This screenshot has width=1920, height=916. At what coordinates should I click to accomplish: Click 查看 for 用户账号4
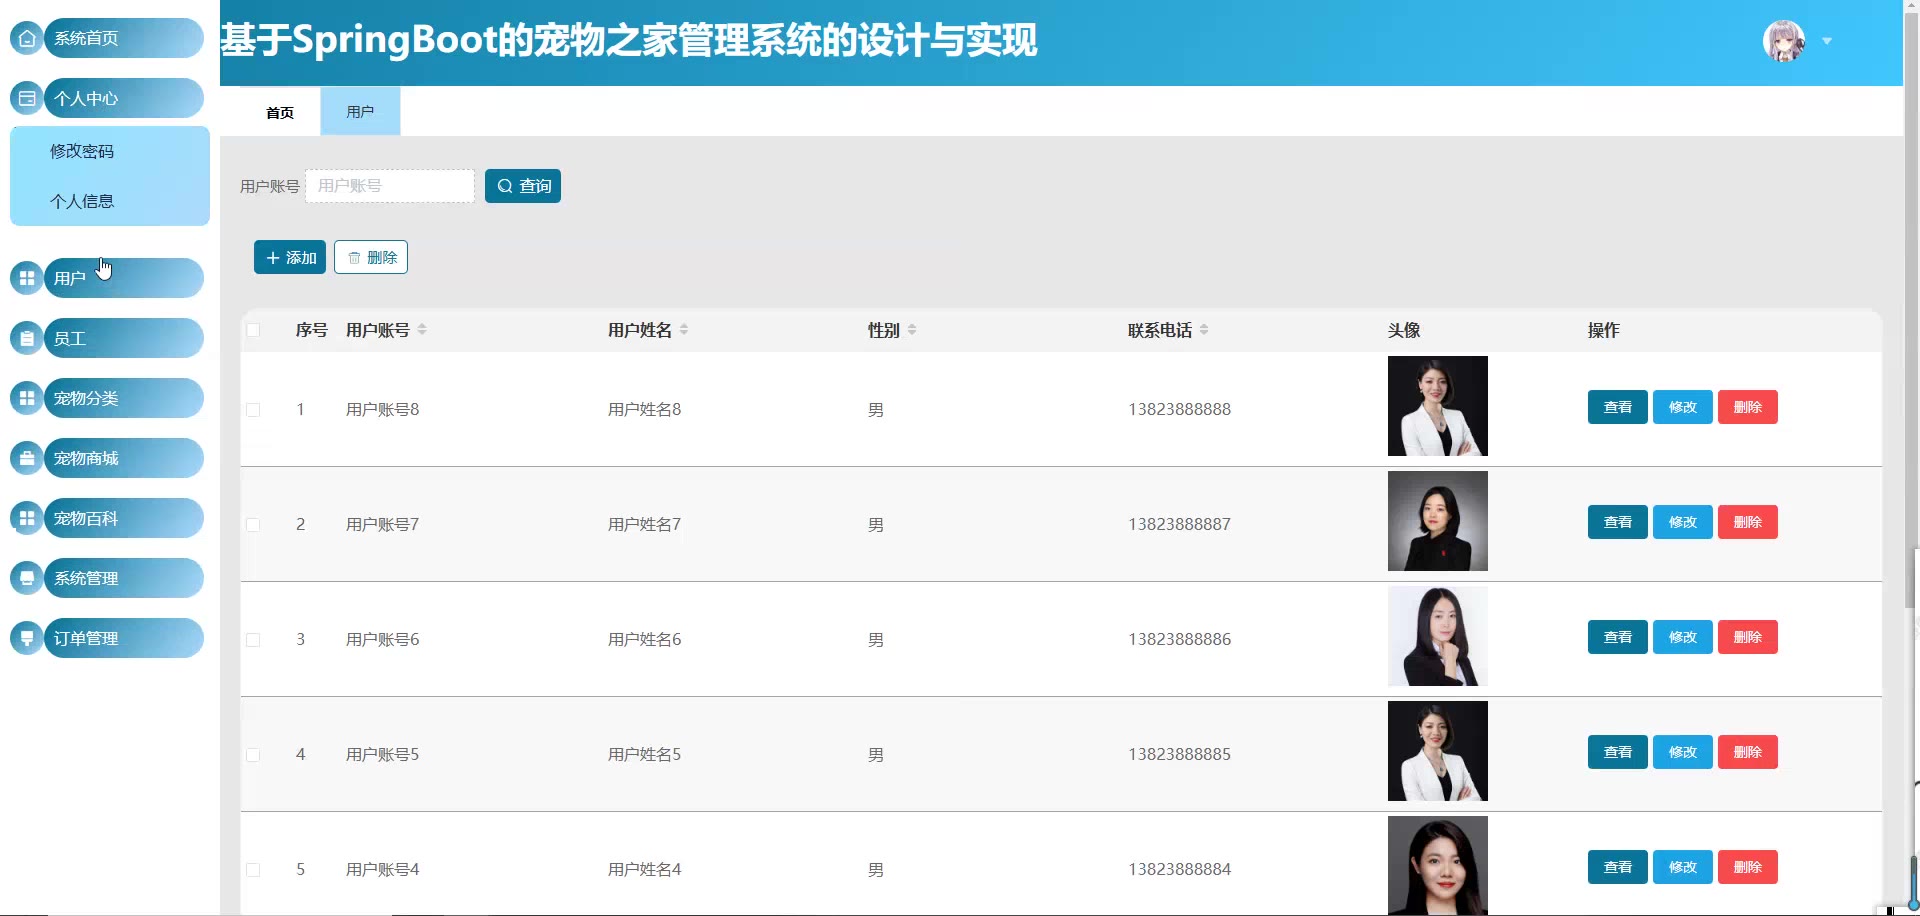click(1618, 867)
